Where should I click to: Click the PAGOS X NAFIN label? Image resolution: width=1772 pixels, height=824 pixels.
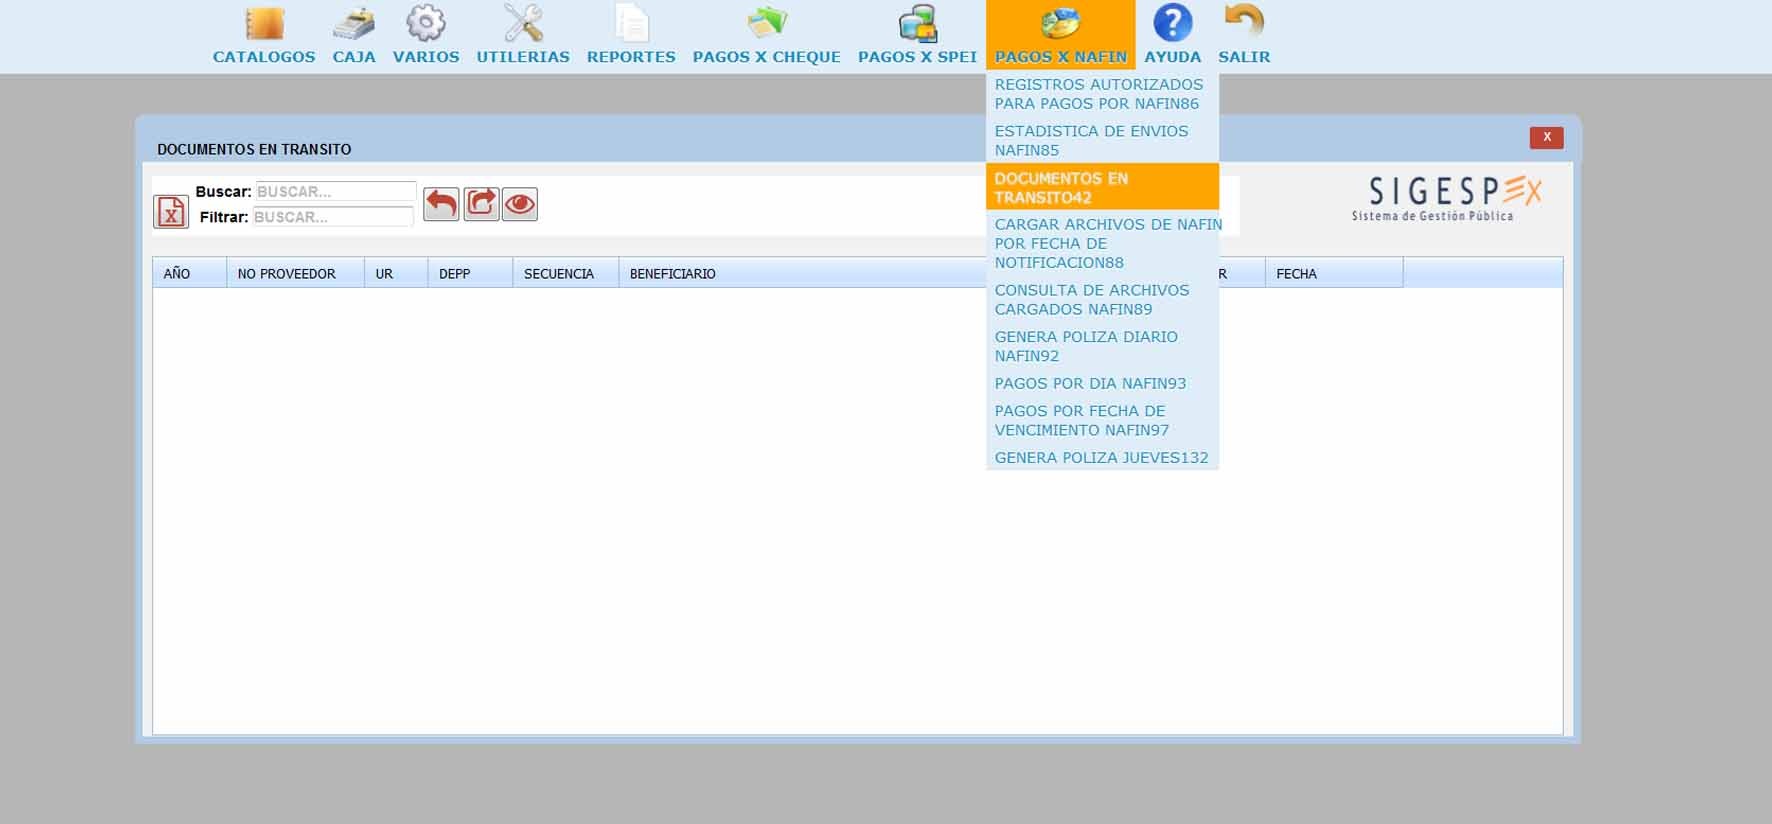(1061, 57)
